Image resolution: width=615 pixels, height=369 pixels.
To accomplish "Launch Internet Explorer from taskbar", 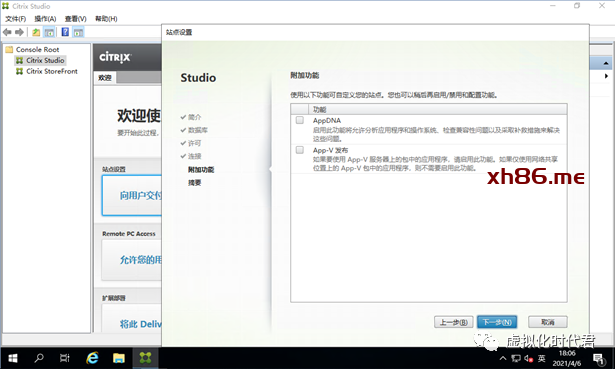I will 92,358.
